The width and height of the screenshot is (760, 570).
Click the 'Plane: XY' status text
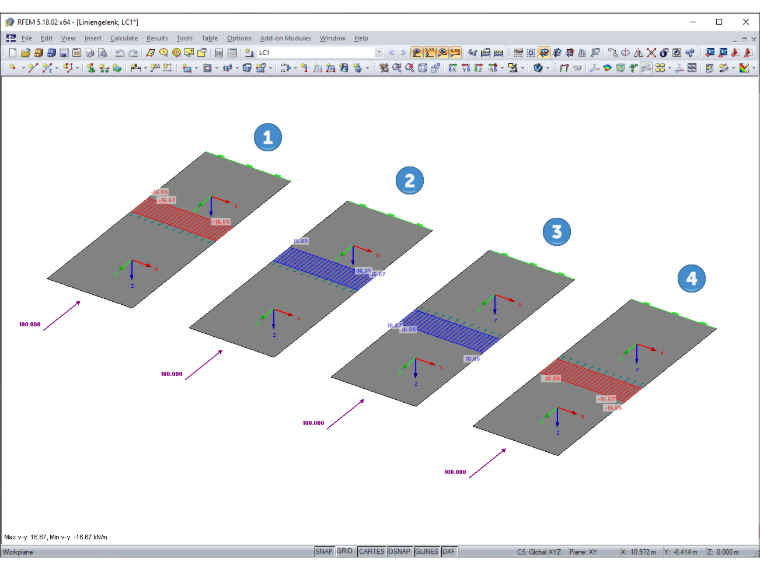[x=584, y=552]
